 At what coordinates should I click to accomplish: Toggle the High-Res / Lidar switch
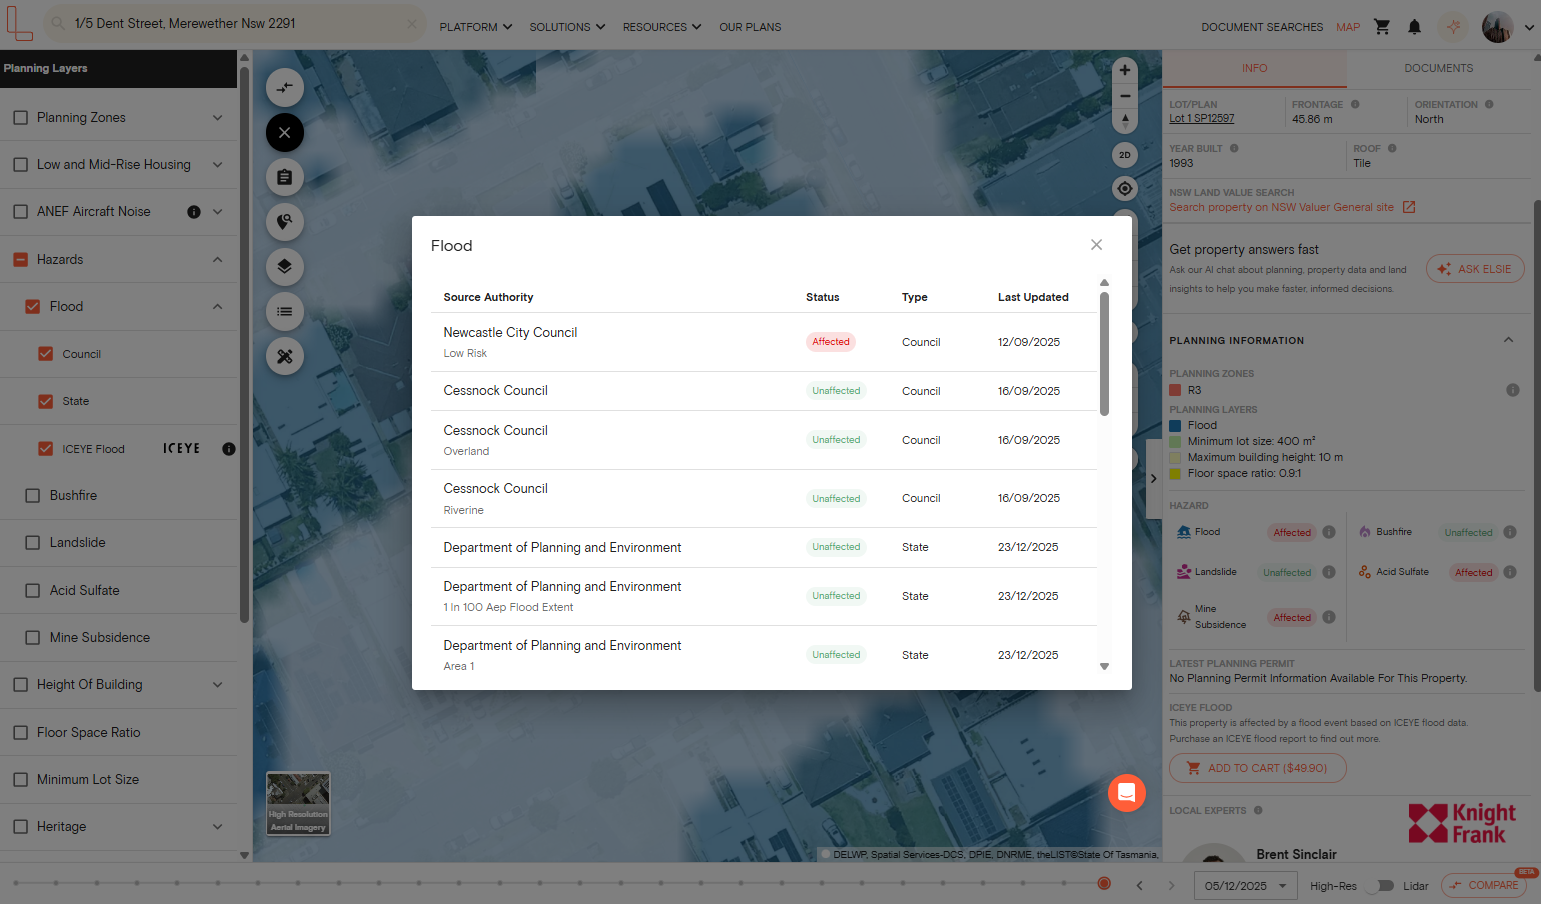point(1381,886)
